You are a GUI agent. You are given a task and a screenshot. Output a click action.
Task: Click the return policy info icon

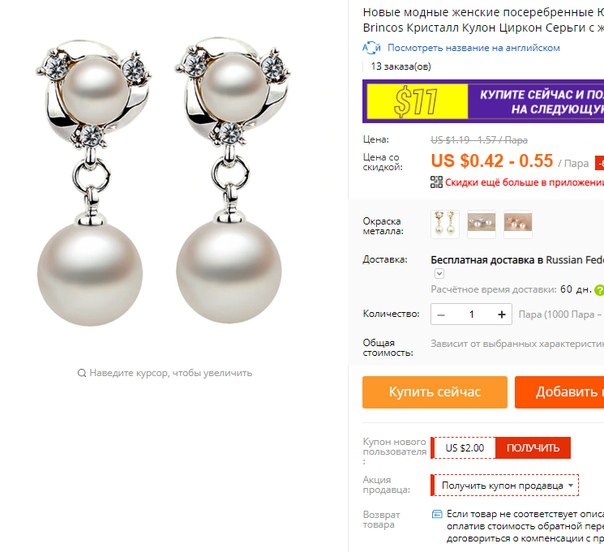437,514
